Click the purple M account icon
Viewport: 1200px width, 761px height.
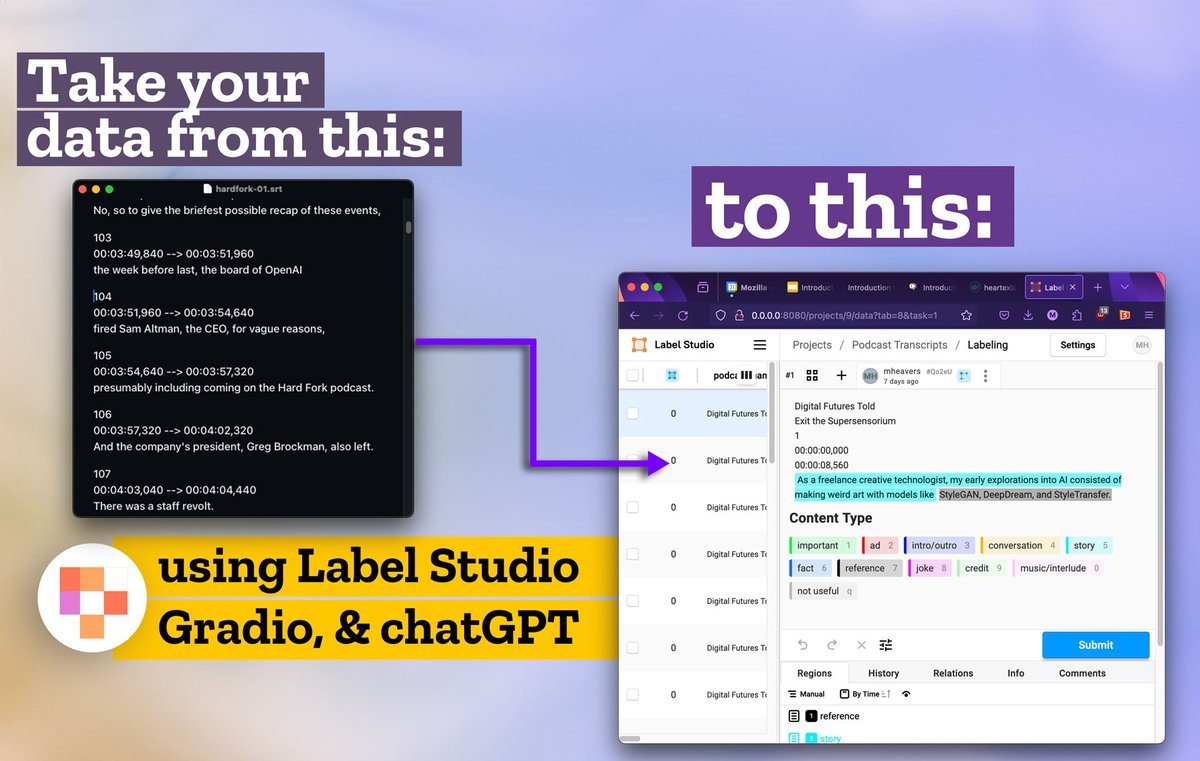[1052, 315]
